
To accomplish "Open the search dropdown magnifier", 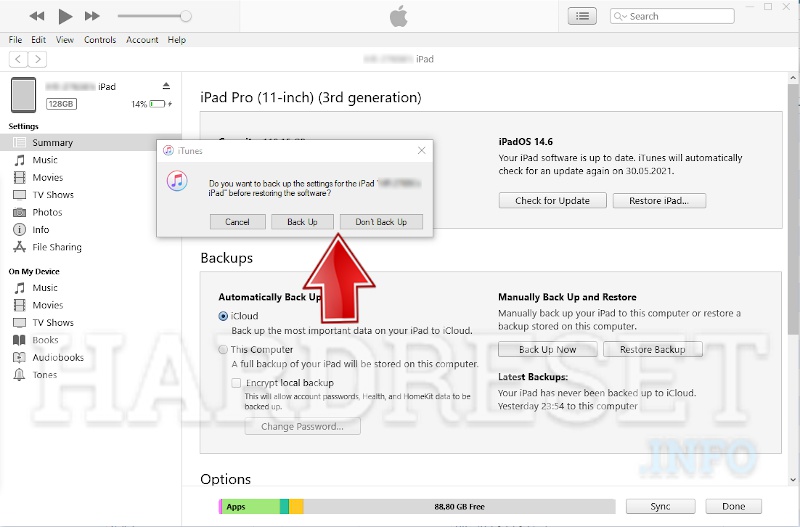I will coord(621,16).
